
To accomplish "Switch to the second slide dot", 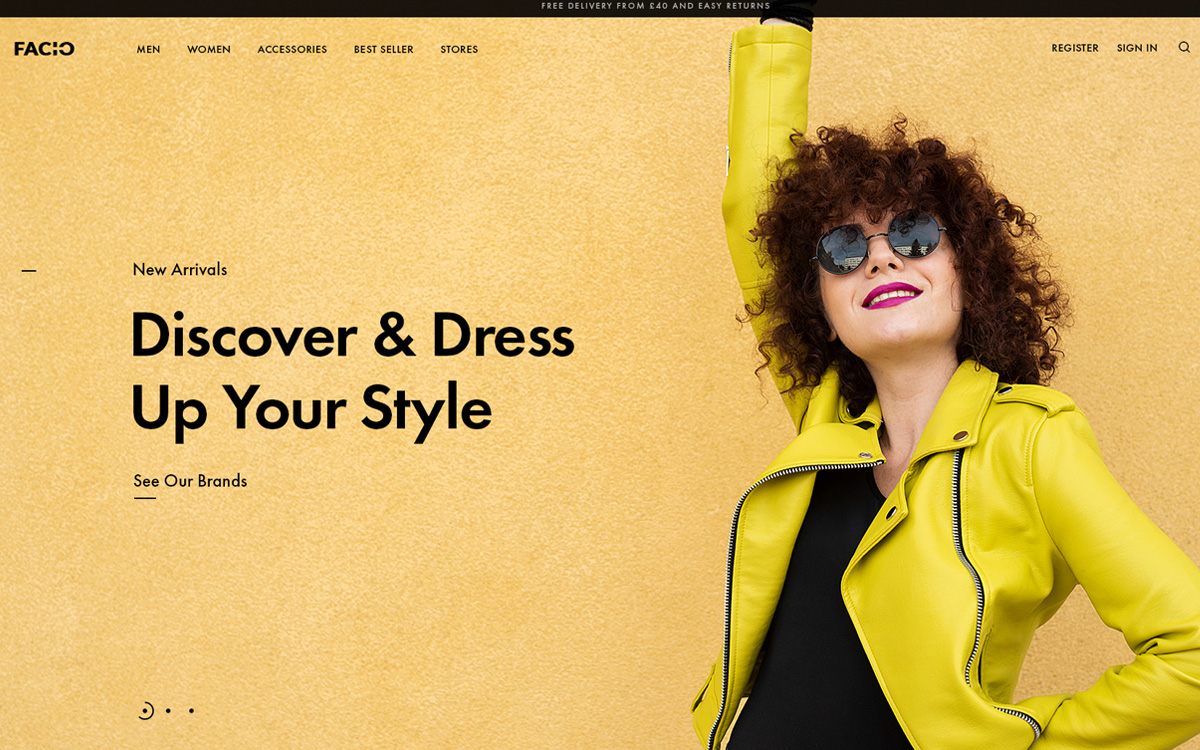I will 168,711.
